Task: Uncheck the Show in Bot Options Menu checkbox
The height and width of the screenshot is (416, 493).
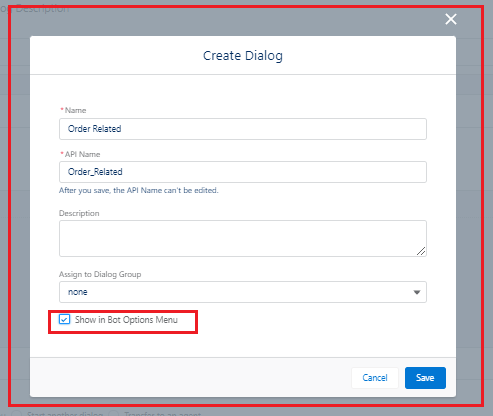Action: (64, 319)
